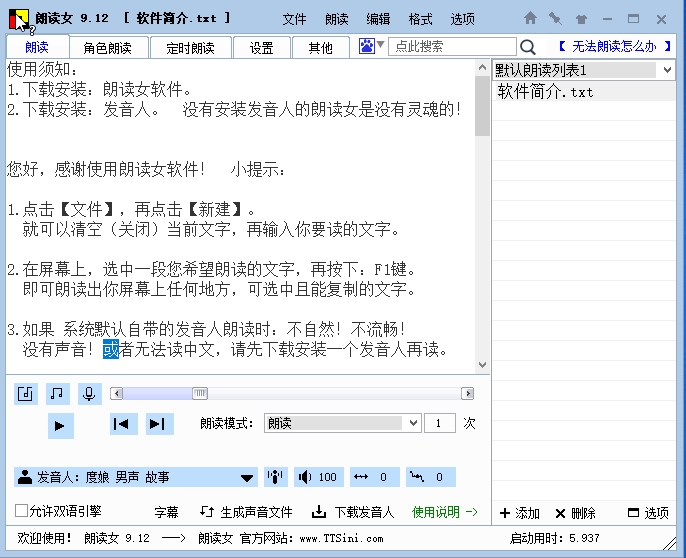Open the 编辑 menu
This screenshot has height=558, width=686.
[x=378, y=19]
